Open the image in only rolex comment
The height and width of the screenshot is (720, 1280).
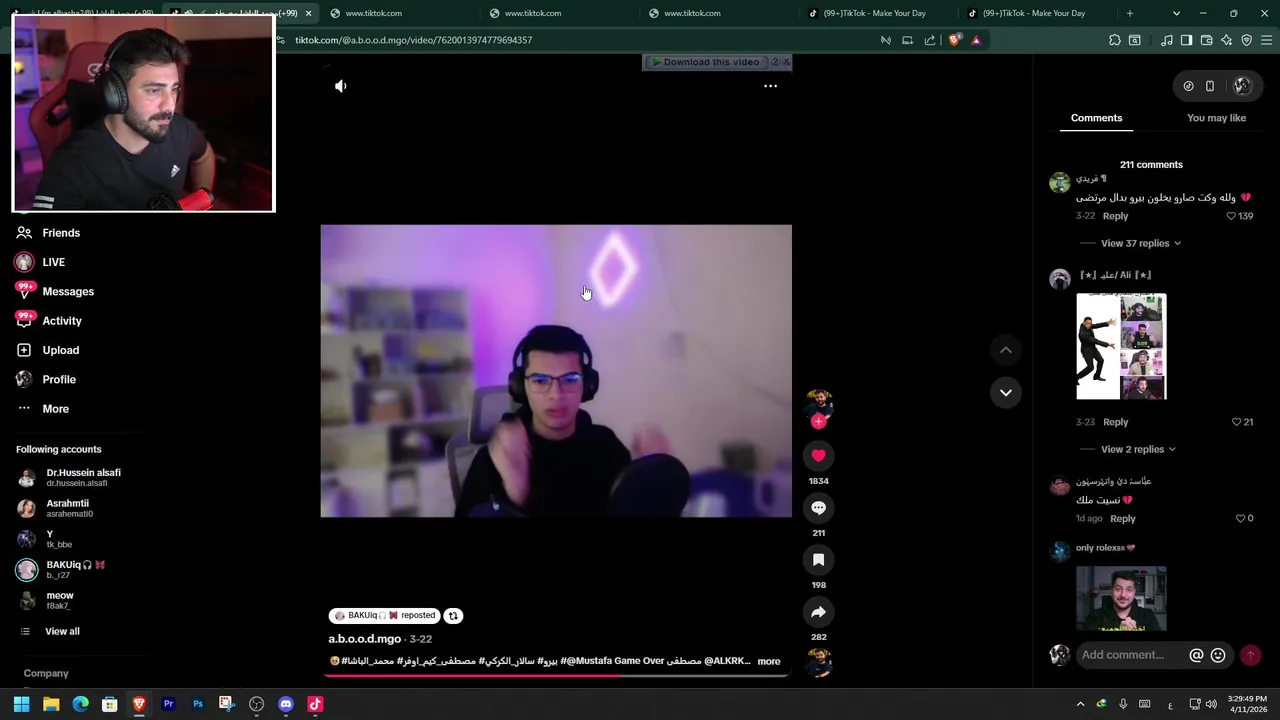point(1121,599)
